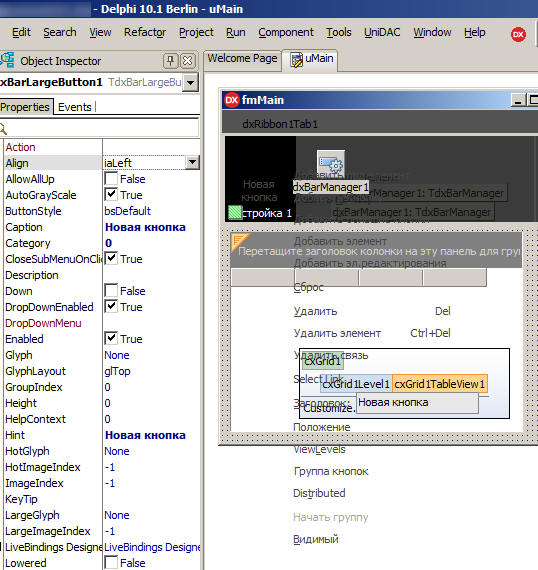Viewport: 538px width, 570px height.
Task: Click the Object Inspector panel icon
Action: pyautogui.click(x=7, y=60)
